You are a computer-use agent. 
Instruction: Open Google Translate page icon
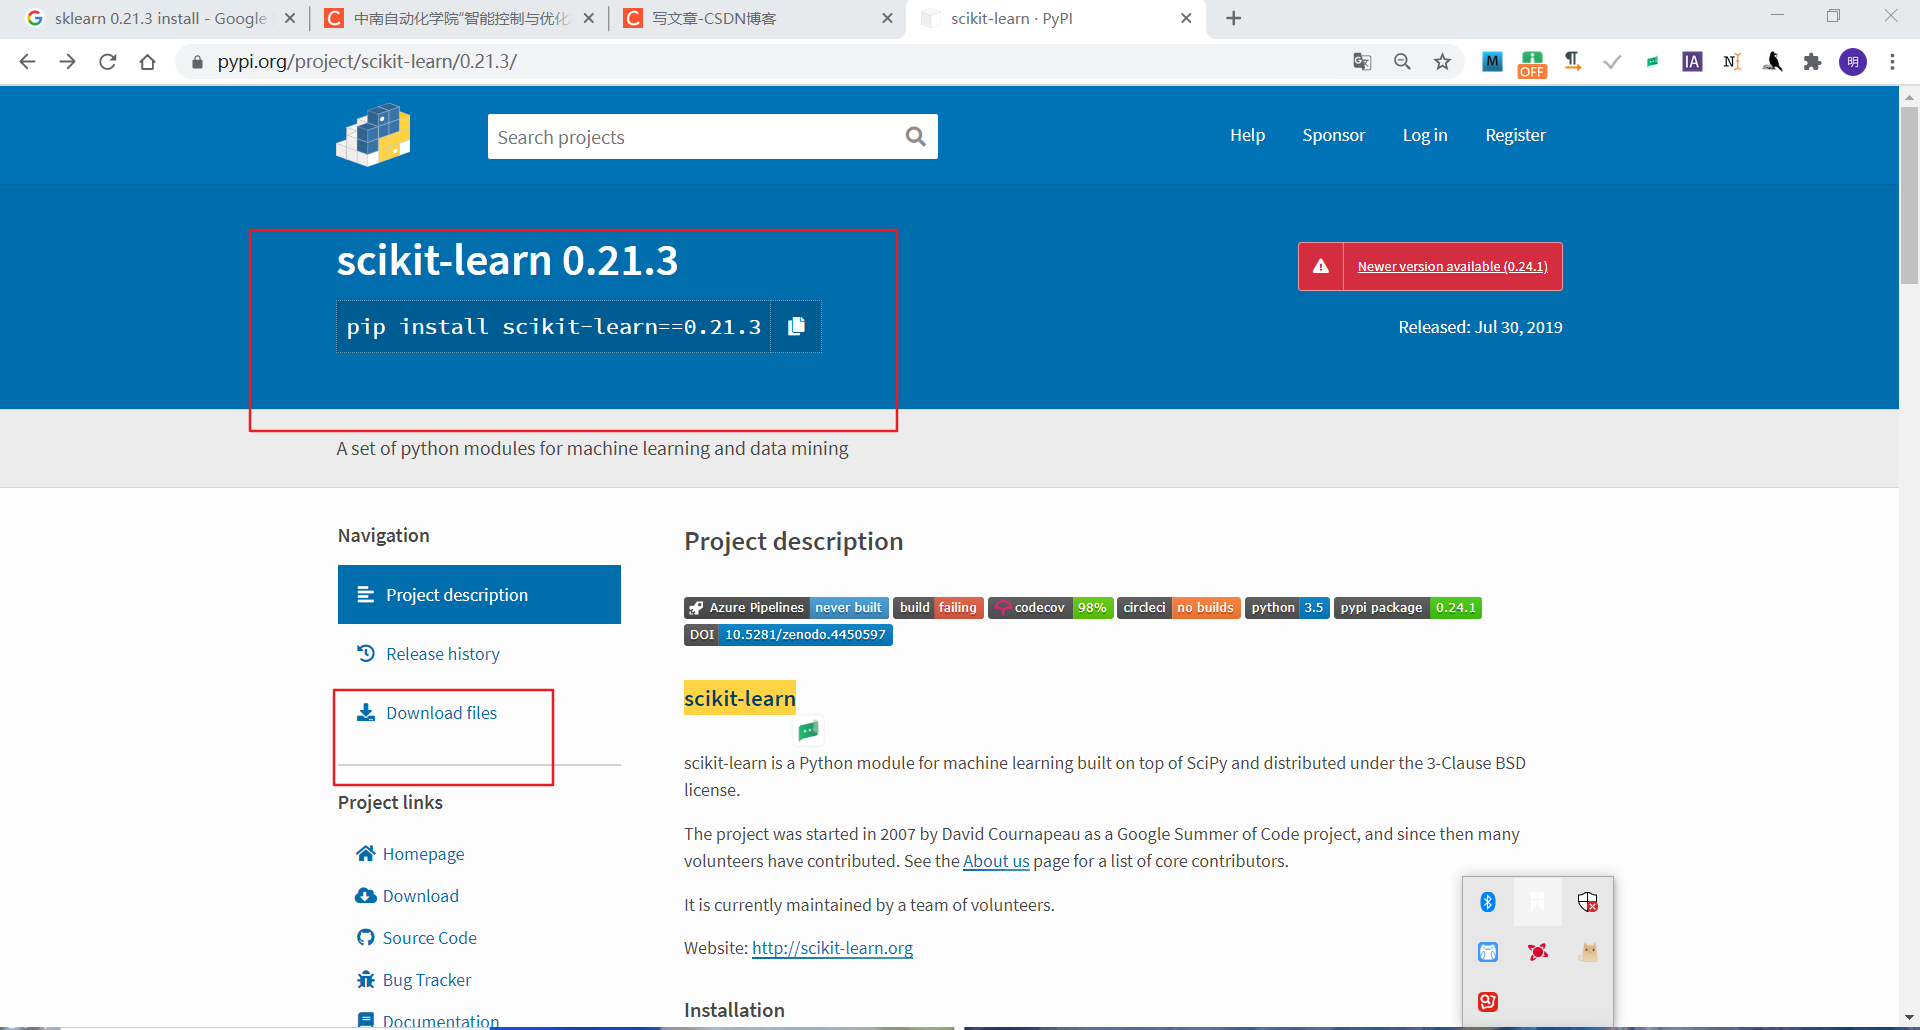click(x=1362, y=62)
